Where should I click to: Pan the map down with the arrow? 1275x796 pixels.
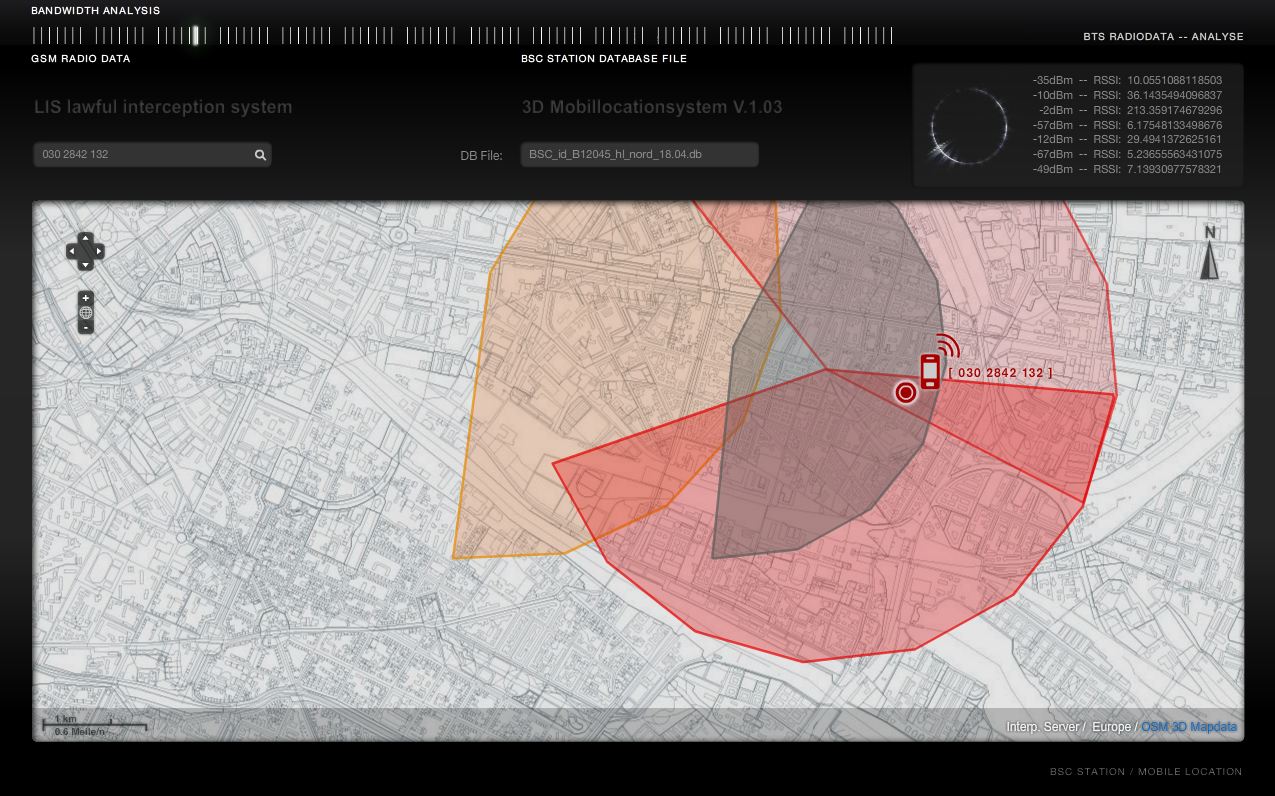[x=85, y=264]
